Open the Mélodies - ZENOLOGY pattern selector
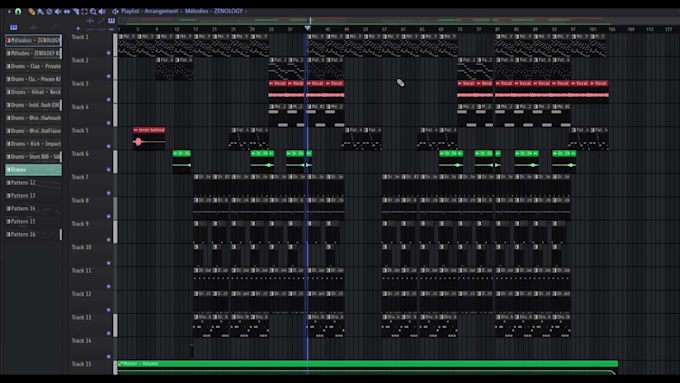 [x=213, y=11]
